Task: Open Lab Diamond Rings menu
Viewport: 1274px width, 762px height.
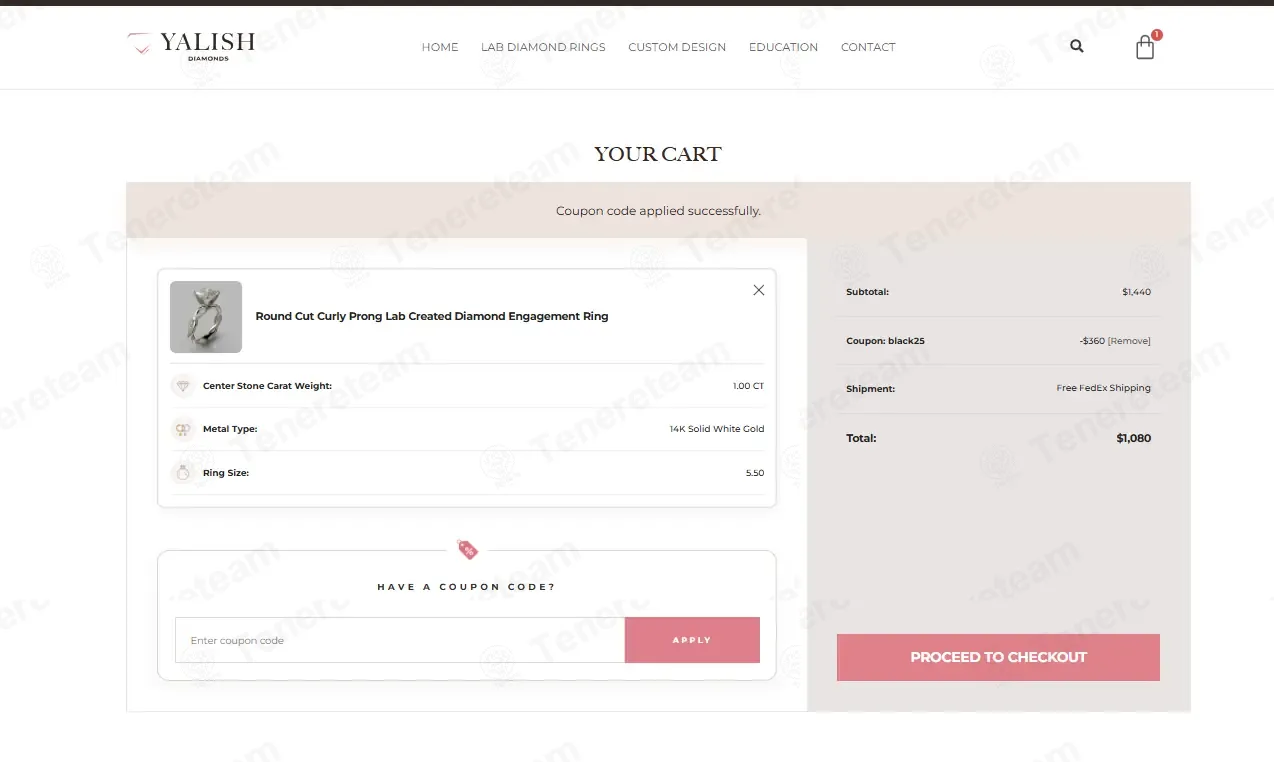Action: pos(543,47)
